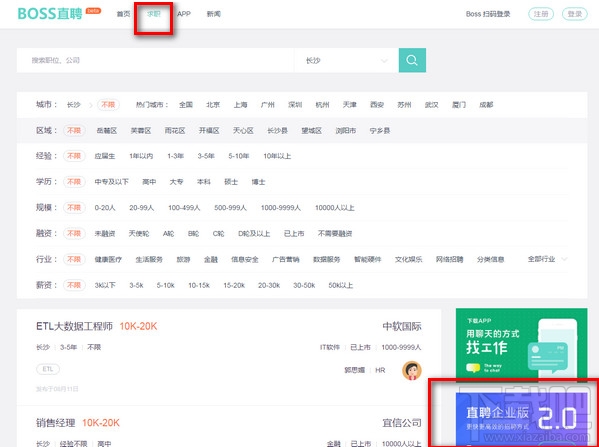Filter funding by 不需要融资

click(335, 233)
